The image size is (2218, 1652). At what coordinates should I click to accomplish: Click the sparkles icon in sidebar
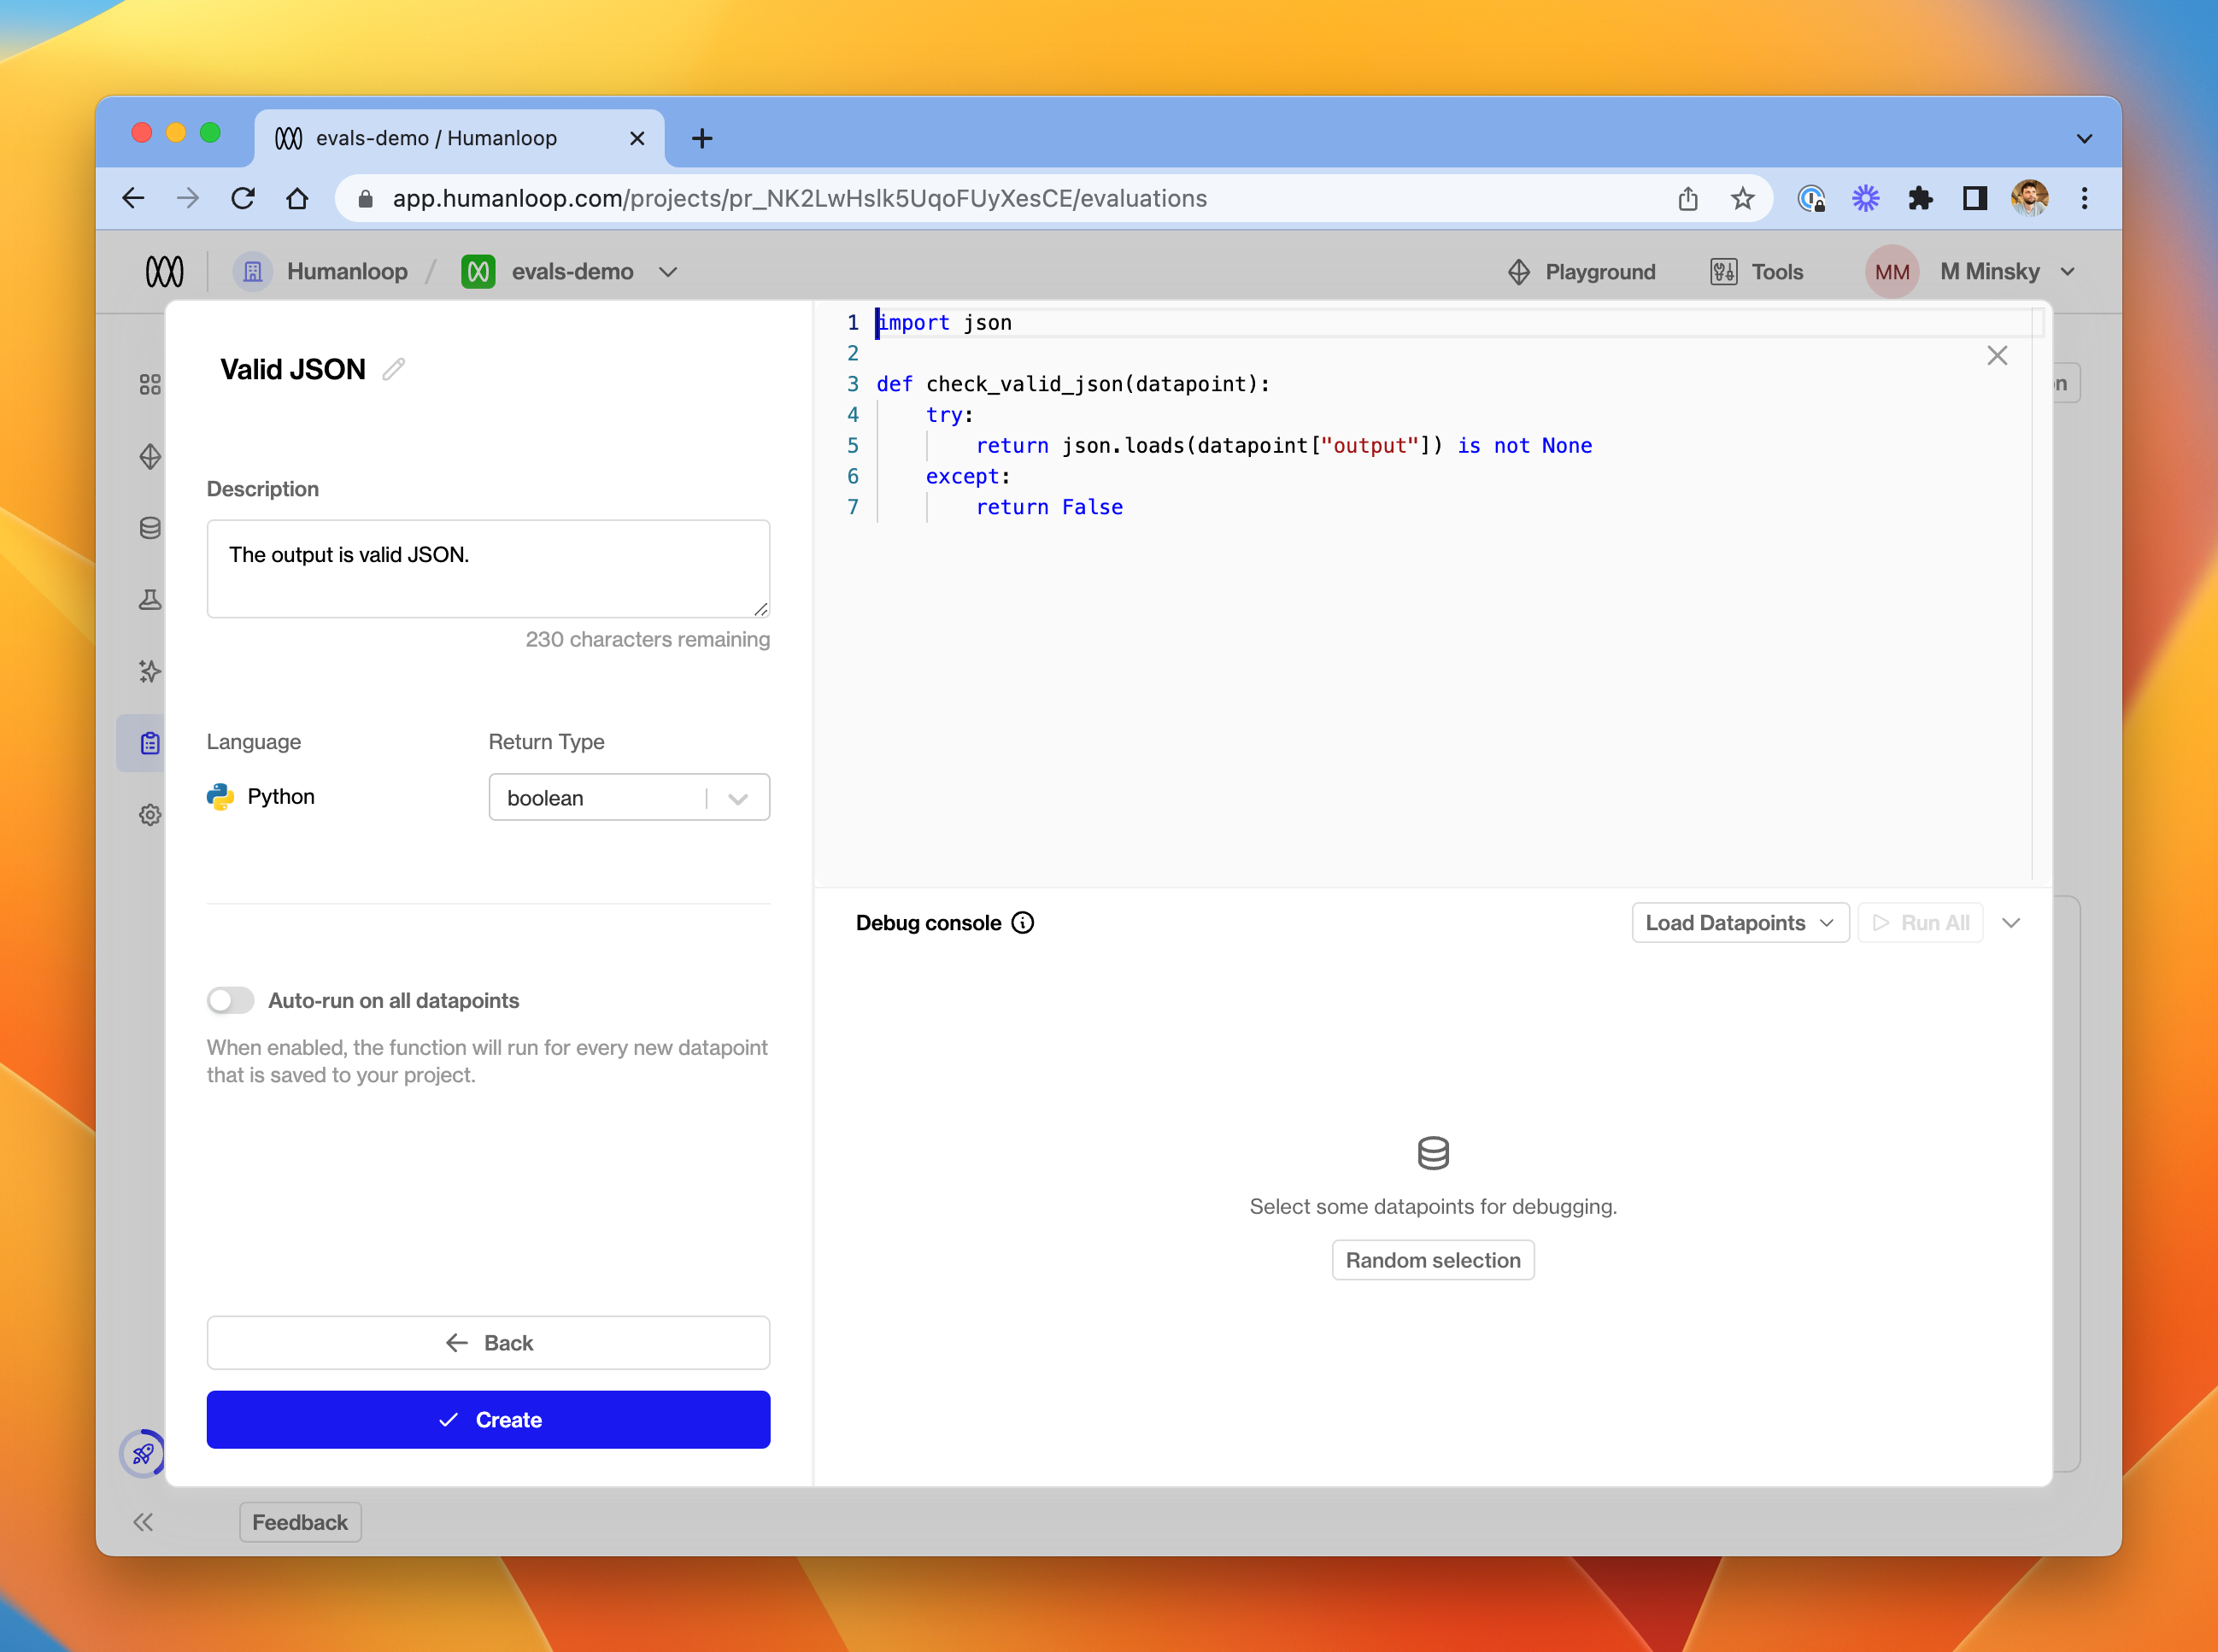point(150,671)
